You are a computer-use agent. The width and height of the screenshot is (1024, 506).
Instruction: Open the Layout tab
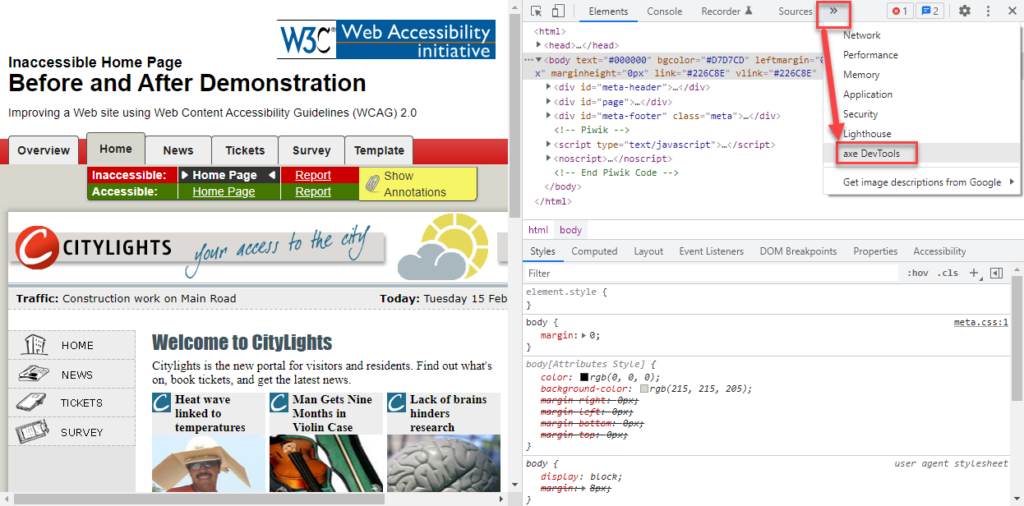tap(648, 251)
